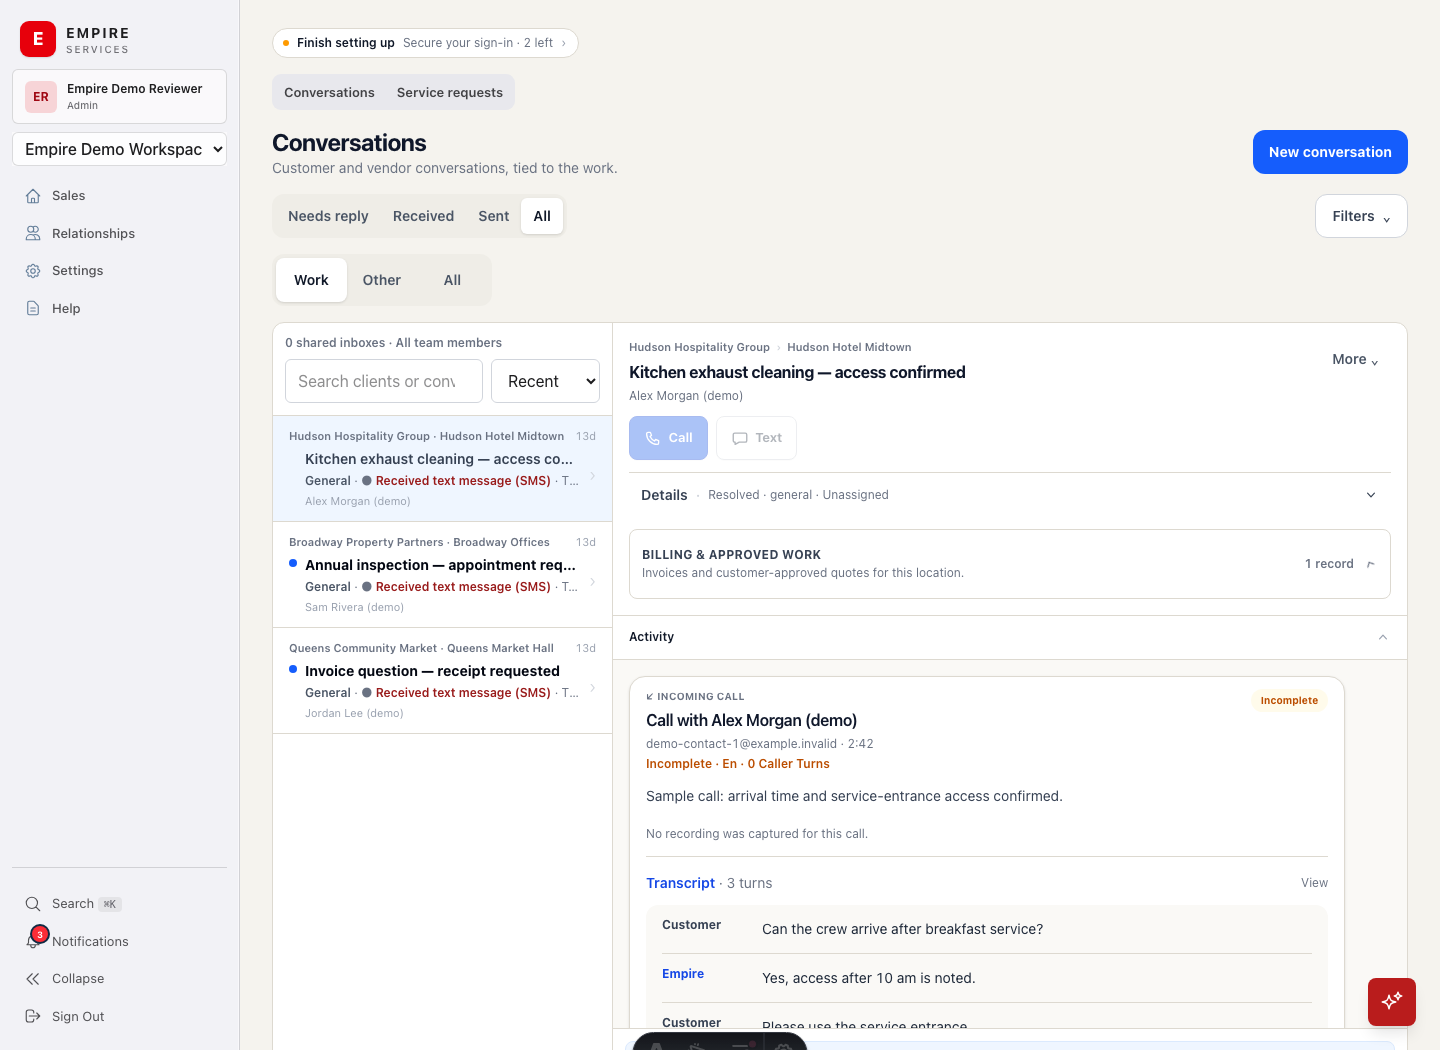
Task: Open Notifications bell with red badge
Action: (35, 940)
